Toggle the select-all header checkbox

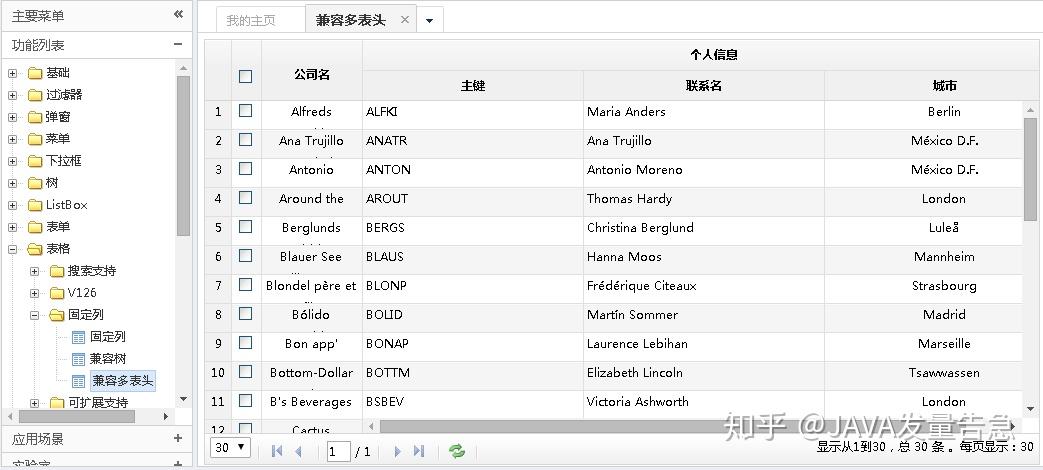tap(245, 76)
